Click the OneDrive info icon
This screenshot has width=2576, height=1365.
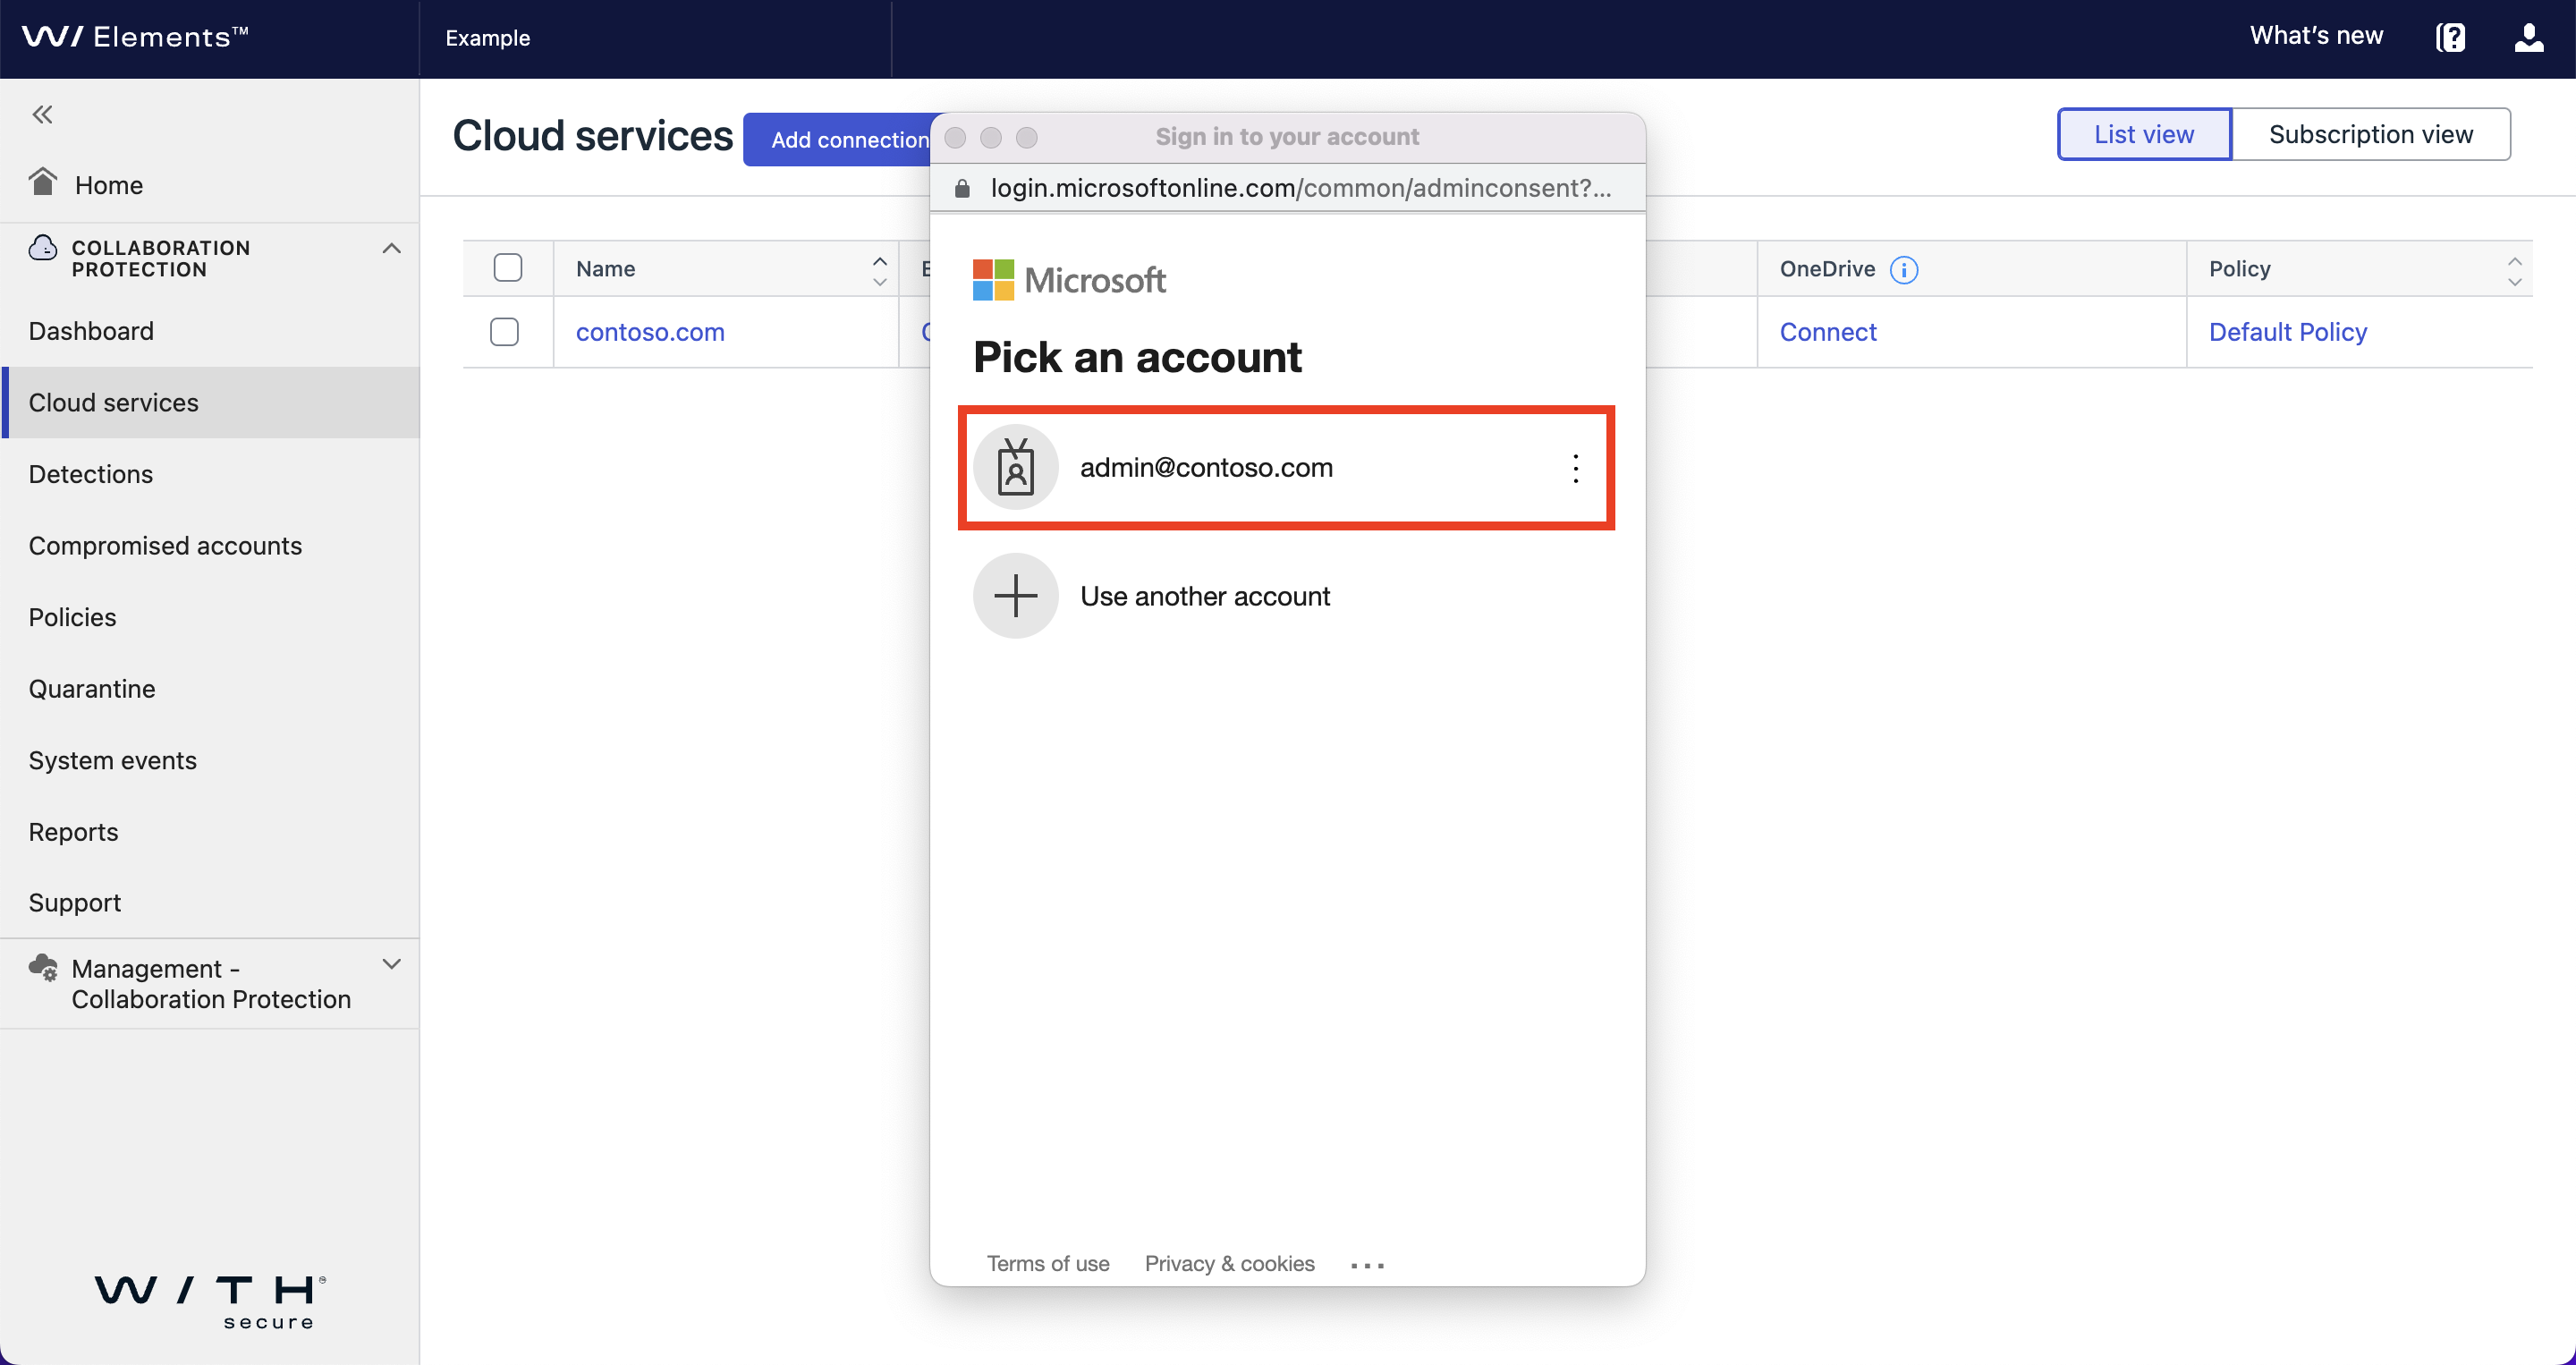(1904, 269)
